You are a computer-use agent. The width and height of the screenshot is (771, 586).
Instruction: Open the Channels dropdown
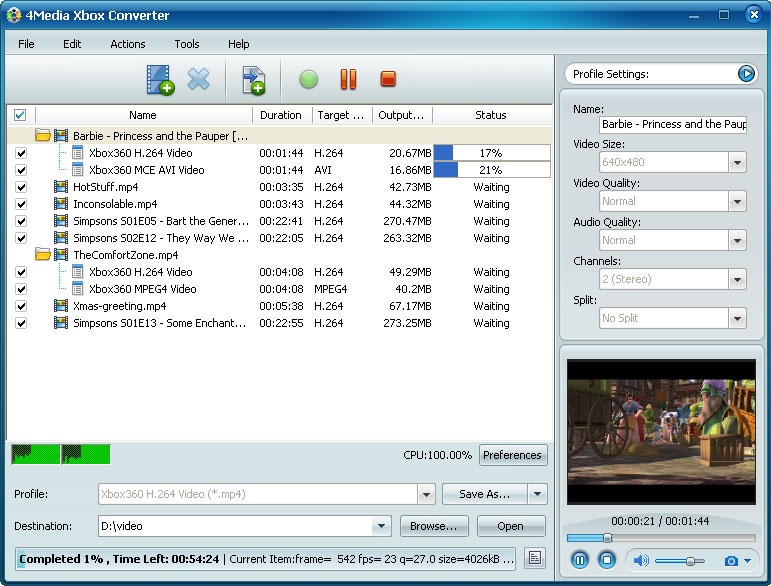(737, 279)
